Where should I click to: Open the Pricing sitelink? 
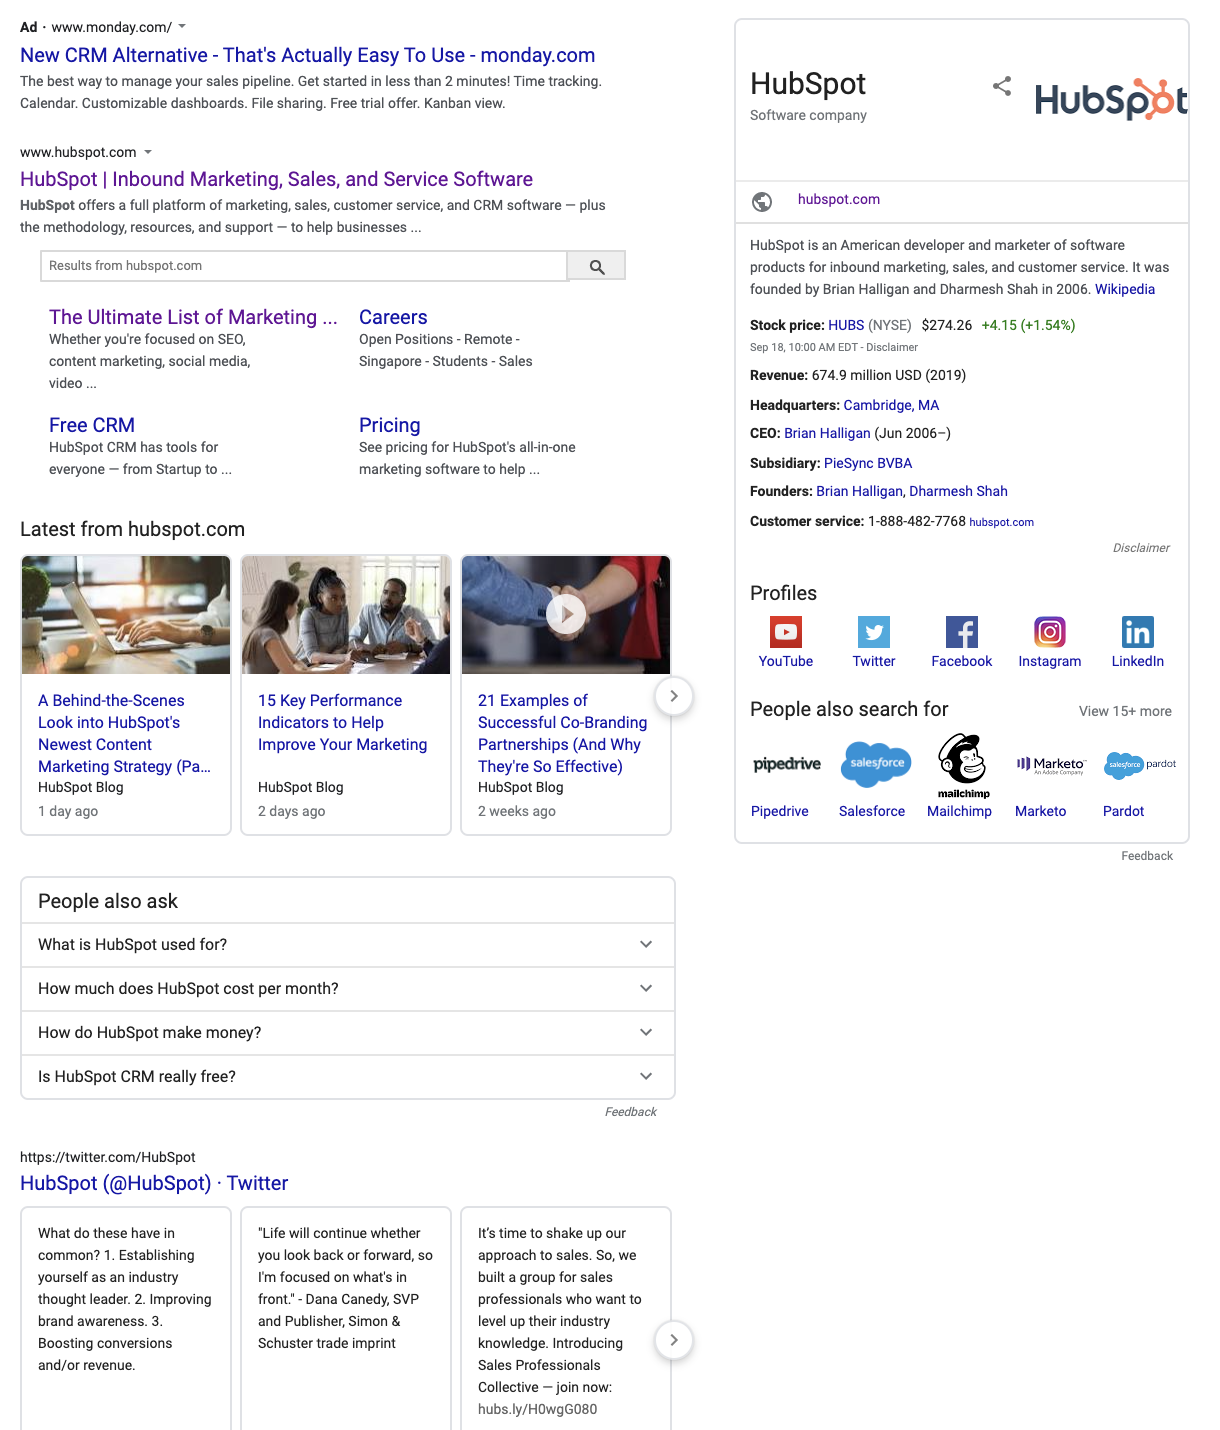click(389, 425)
